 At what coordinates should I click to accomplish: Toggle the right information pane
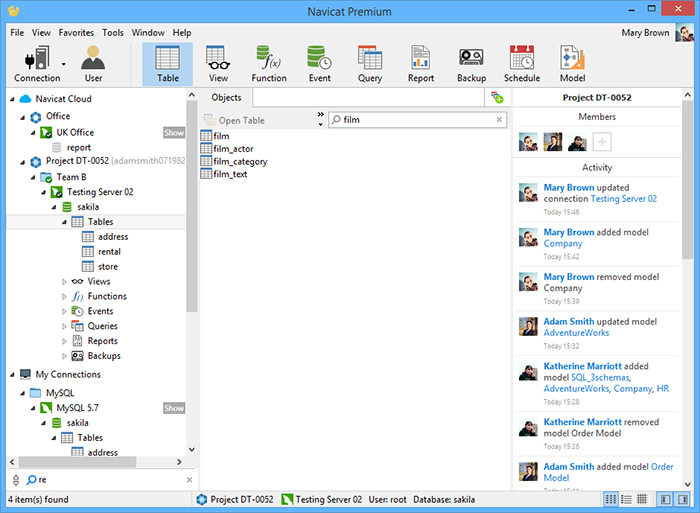pos(683,499)
